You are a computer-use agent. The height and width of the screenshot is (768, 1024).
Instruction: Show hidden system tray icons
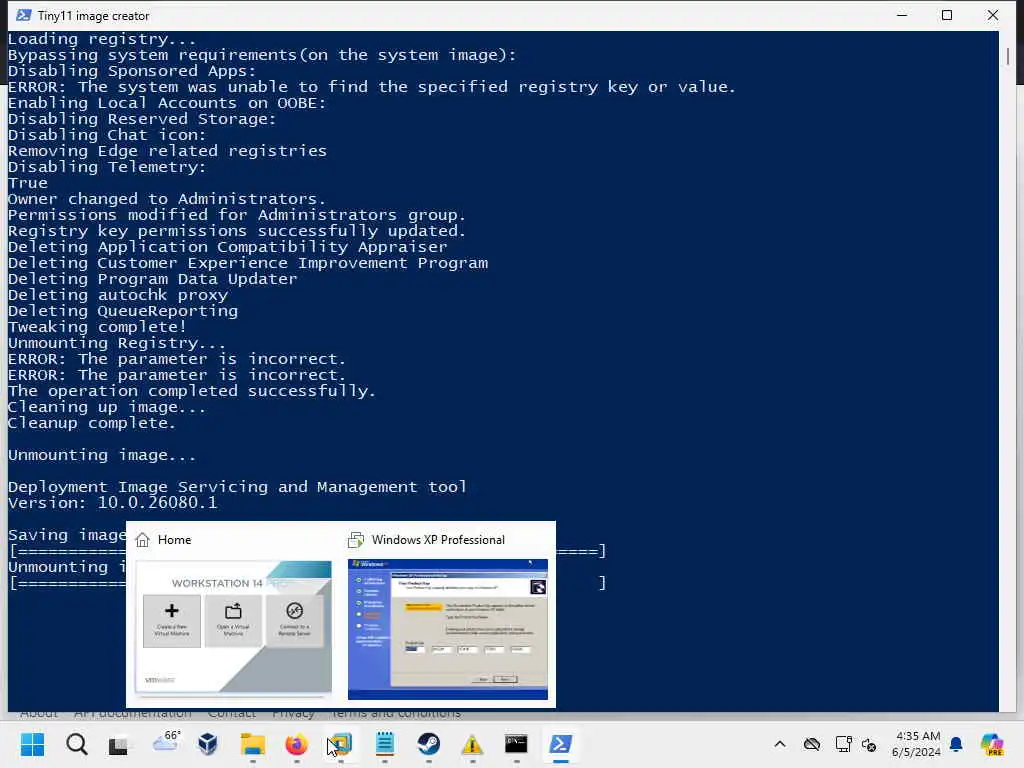point(780,744)
